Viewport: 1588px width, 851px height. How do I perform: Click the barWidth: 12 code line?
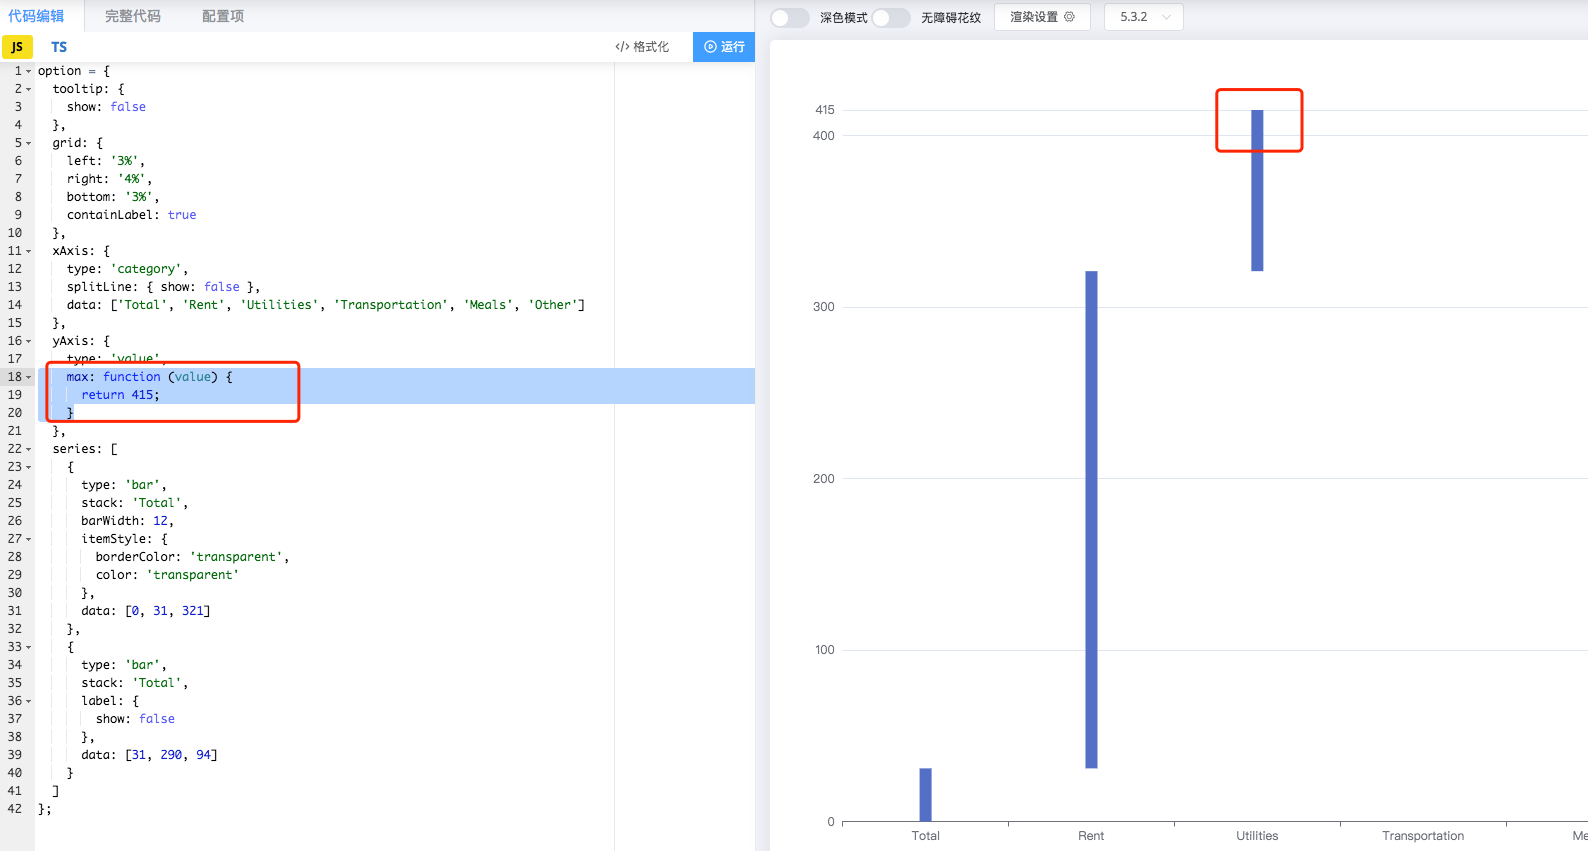[x=127, y=521]
